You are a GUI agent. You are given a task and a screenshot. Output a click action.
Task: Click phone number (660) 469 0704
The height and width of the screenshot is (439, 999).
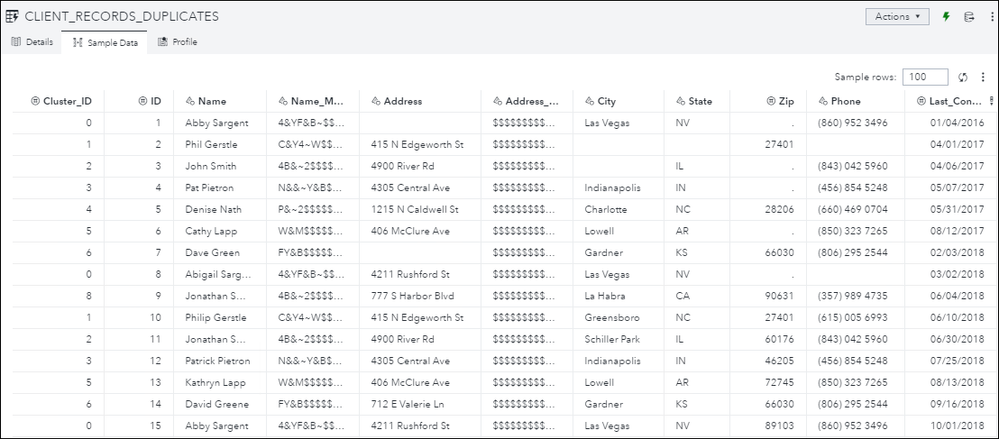pyautogui.click(x=852, y=210)
